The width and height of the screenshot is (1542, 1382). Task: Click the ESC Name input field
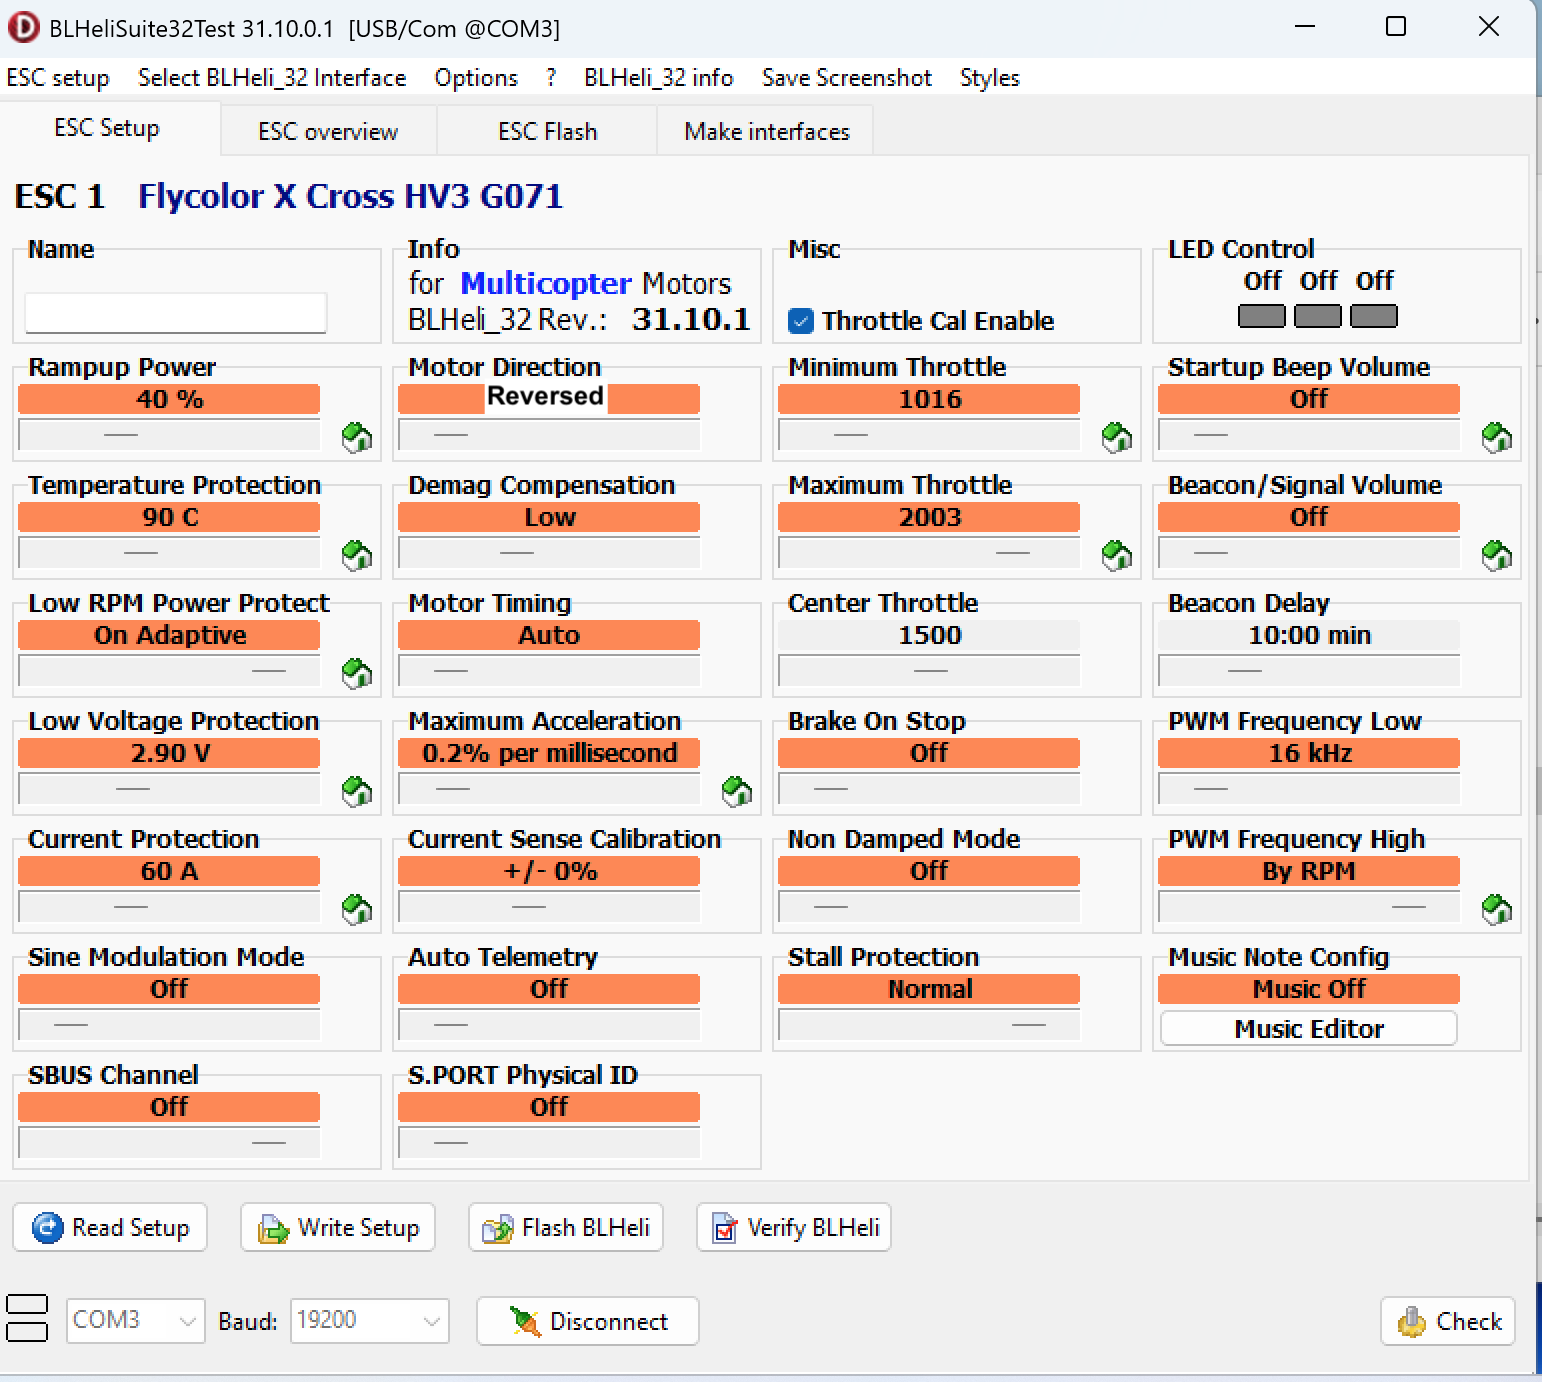(x=176, y=314)
